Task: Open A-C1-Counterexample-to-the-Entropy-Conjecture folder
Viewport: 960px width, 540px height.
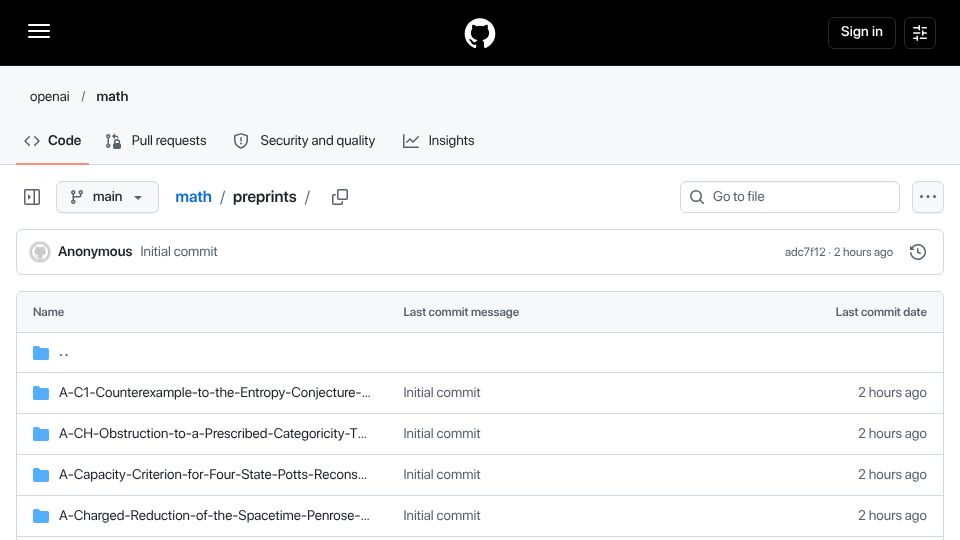Action: pyautogui.click(x=214, y=392)
